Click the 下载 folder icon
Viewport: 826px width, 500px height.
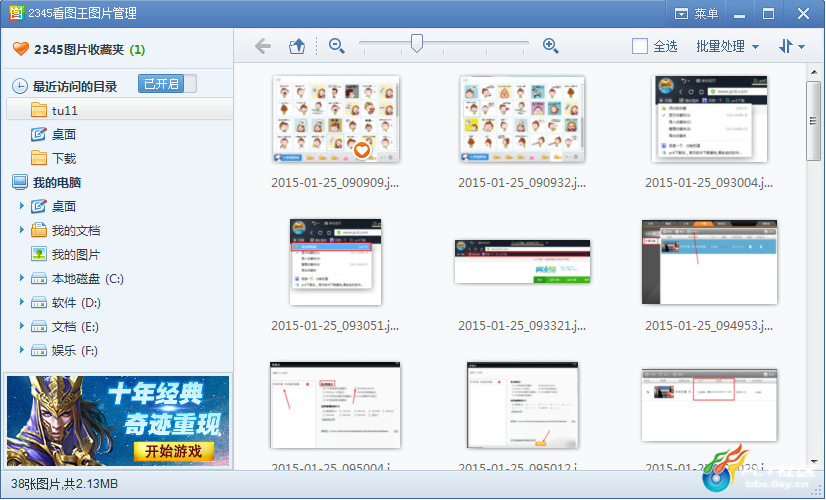click(x=38, y=158)
